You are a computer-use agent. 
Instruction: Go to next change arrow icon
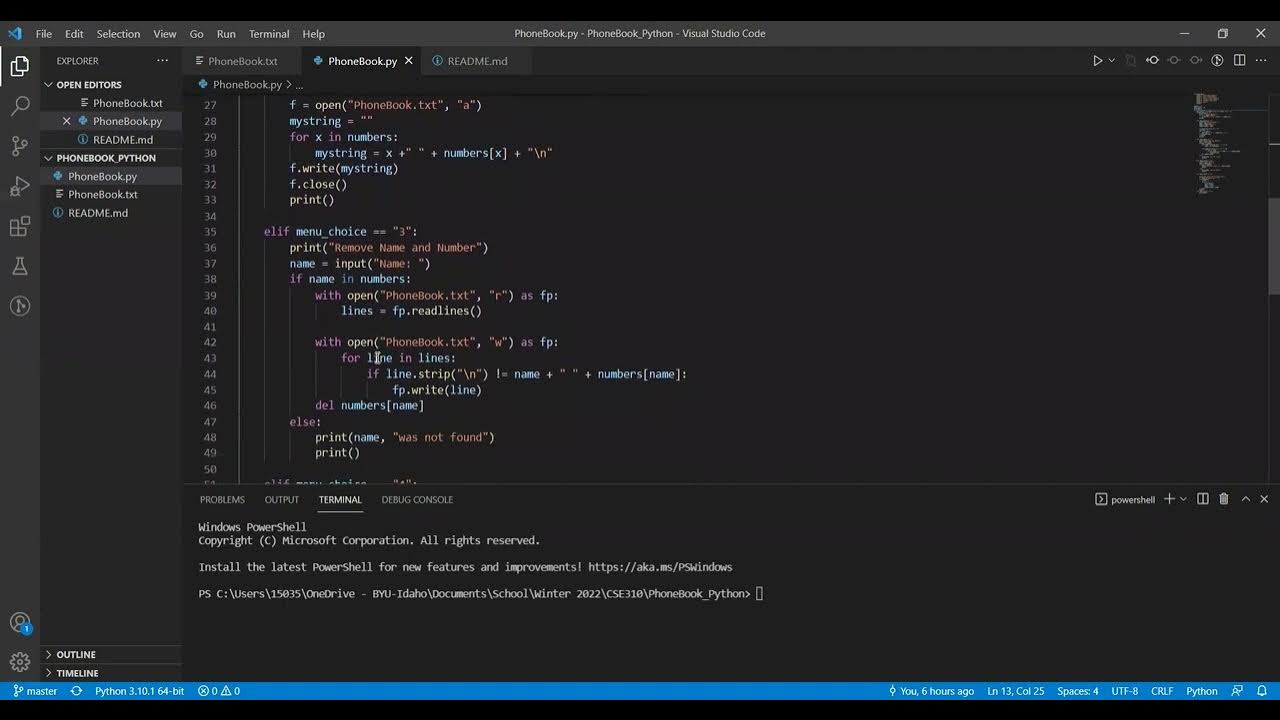click(1196, 61)
